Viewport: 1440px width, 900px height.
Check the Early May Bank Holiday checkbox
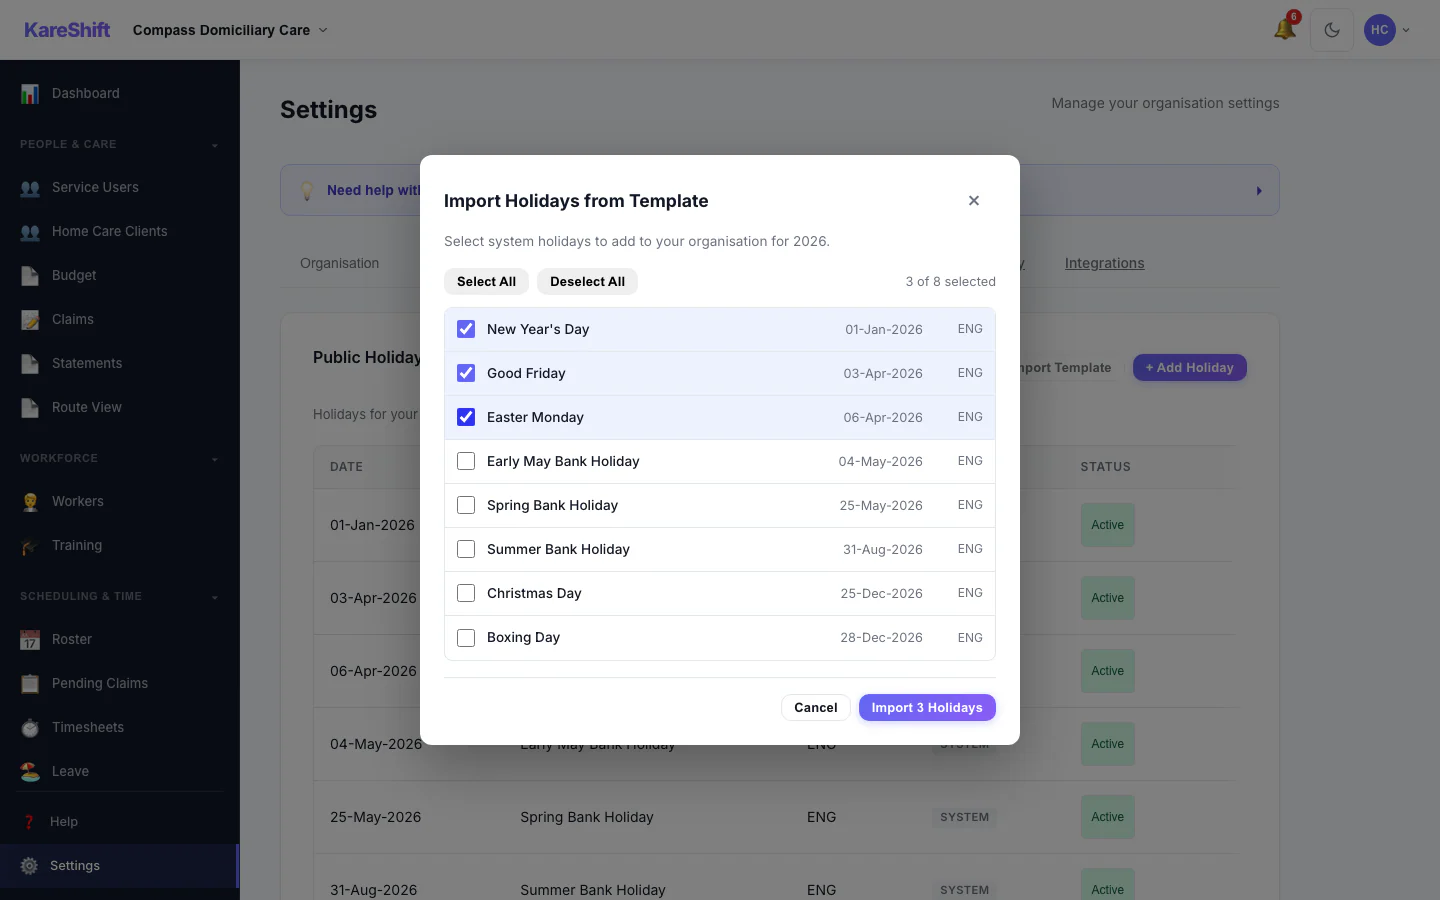[466, 461]
